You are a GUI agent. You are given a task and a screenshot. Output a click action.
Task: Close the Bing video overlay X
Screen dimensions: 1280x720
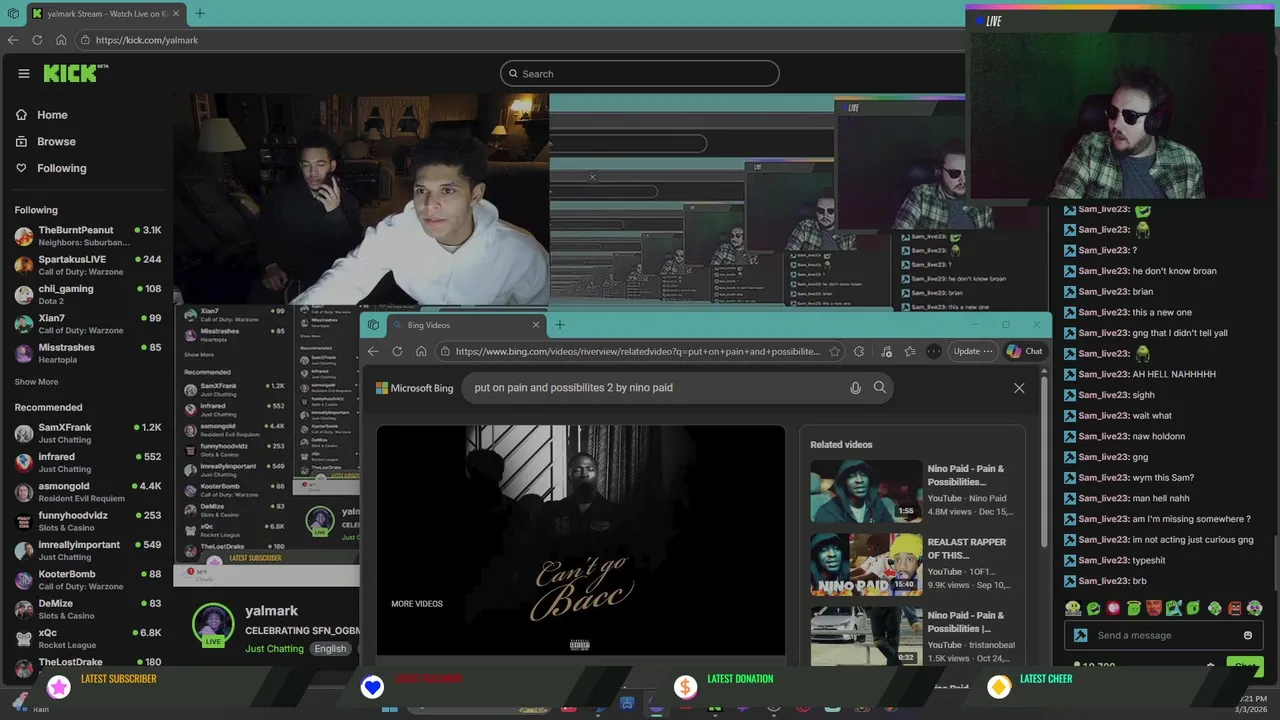point(1019,388)
